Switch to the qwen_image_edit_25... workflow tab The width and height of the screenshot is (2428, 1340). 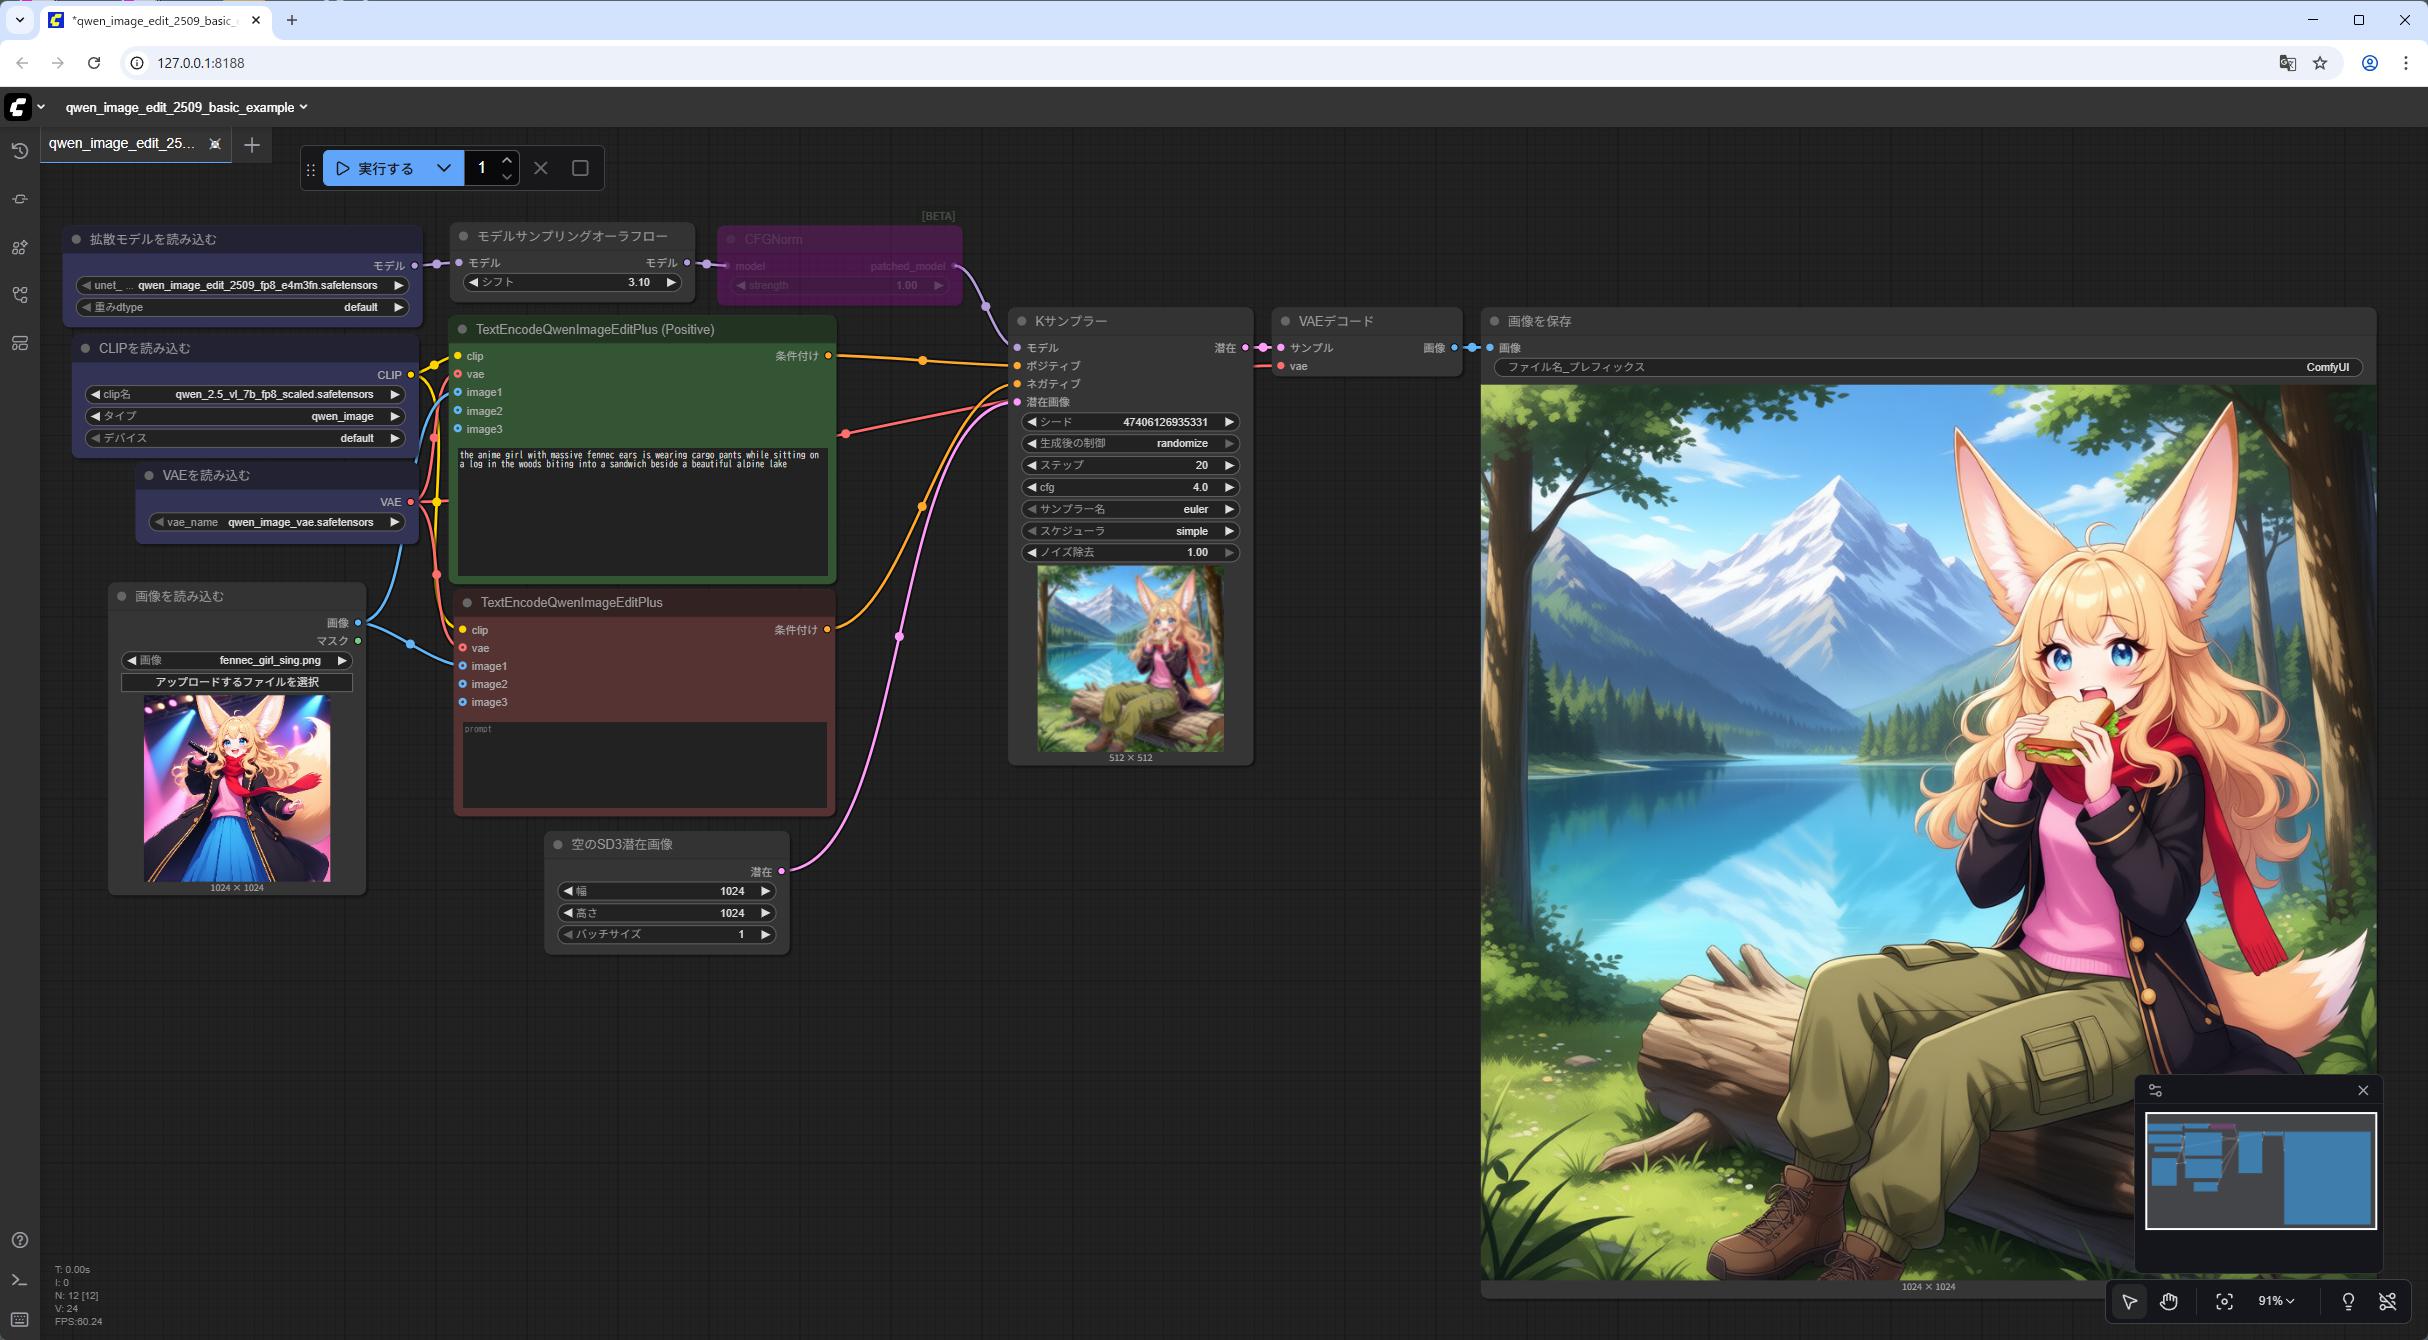pyautogui.click(x=122, y=143)
